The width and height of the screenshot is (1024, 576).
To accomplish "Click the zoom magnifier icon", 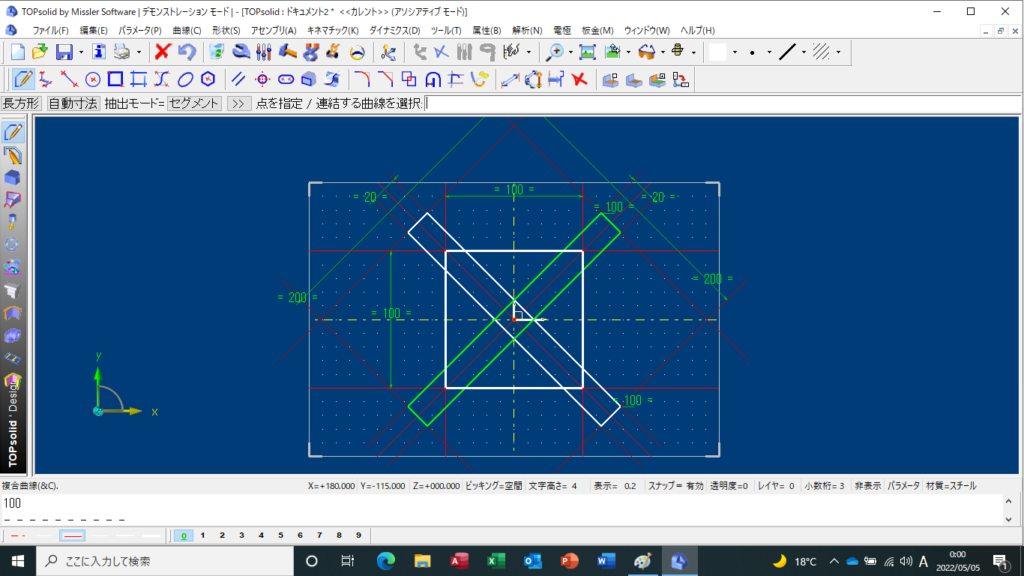I will click(555, 52).
